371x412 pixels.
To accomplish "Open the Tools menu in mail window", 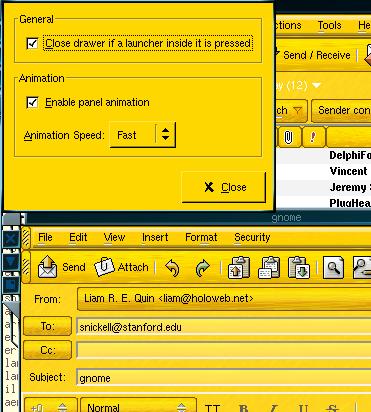I will 329,25.
